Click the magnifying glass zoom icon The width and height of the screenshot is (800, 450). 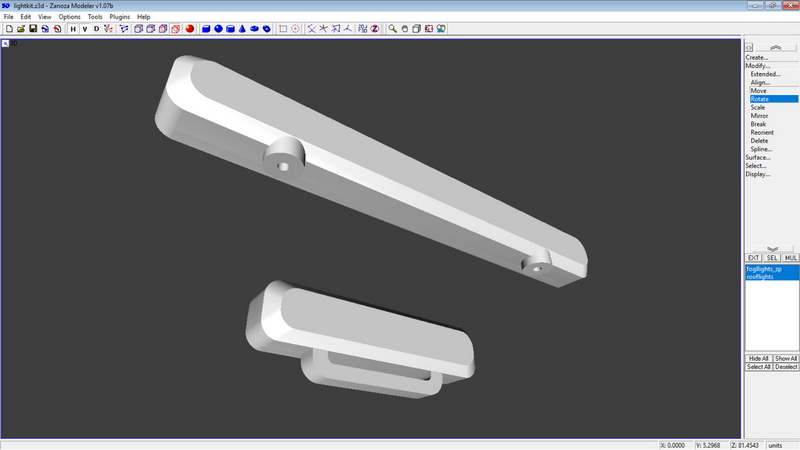click(392, 29)
